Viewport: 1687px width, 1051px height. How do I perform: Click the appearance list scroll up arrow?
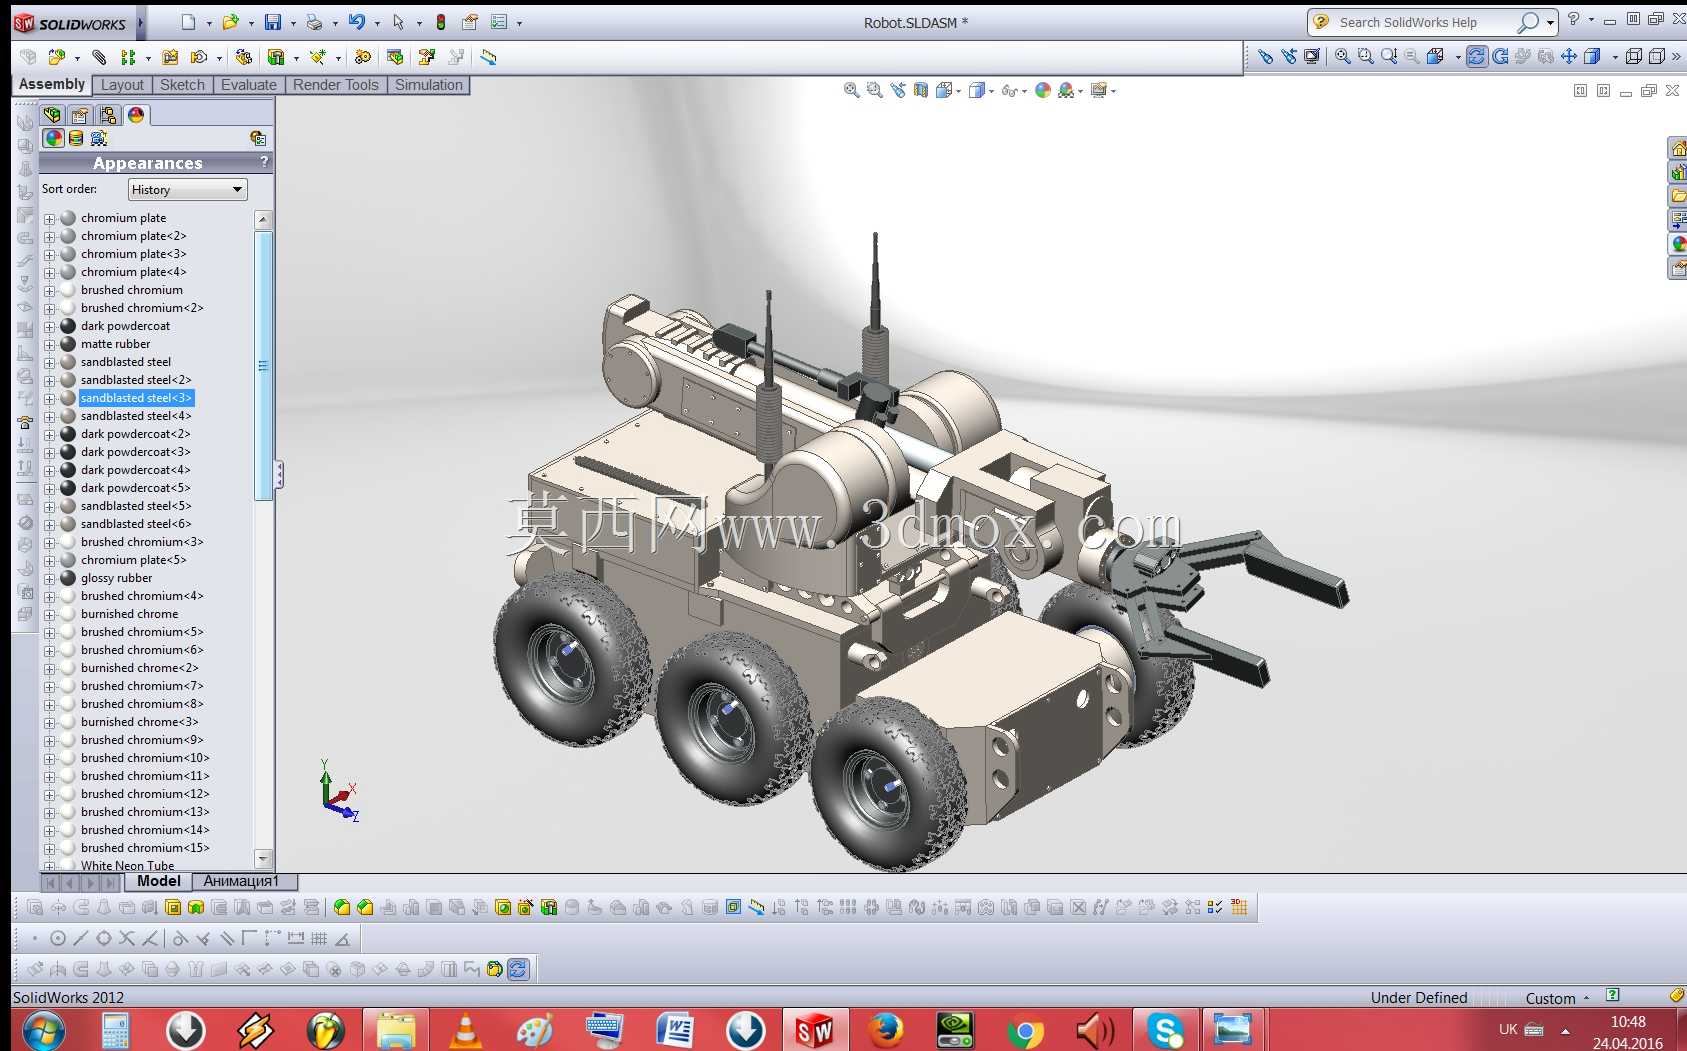(x=263, y=219)
